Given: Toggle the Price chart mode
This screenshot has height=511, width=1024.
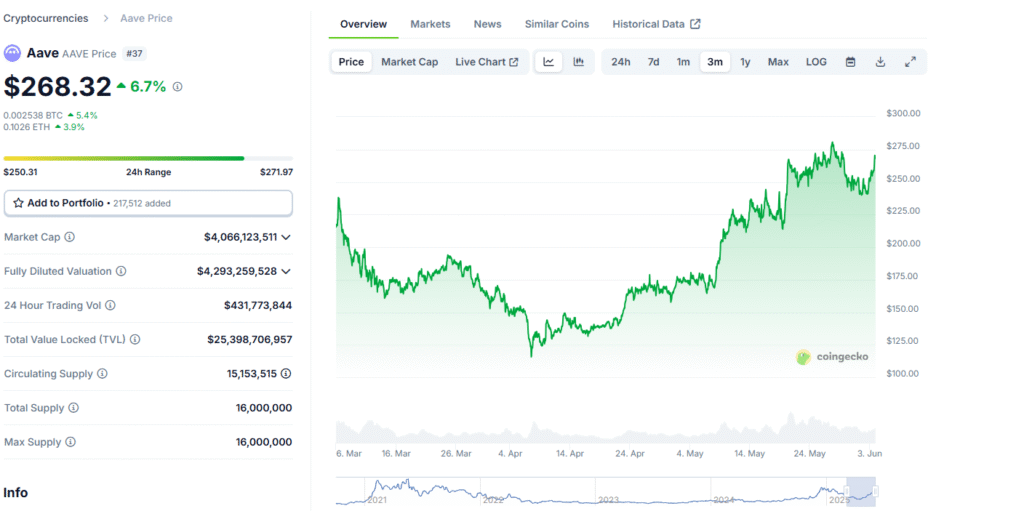Looking at the screenshot, I should coord(351,62).
